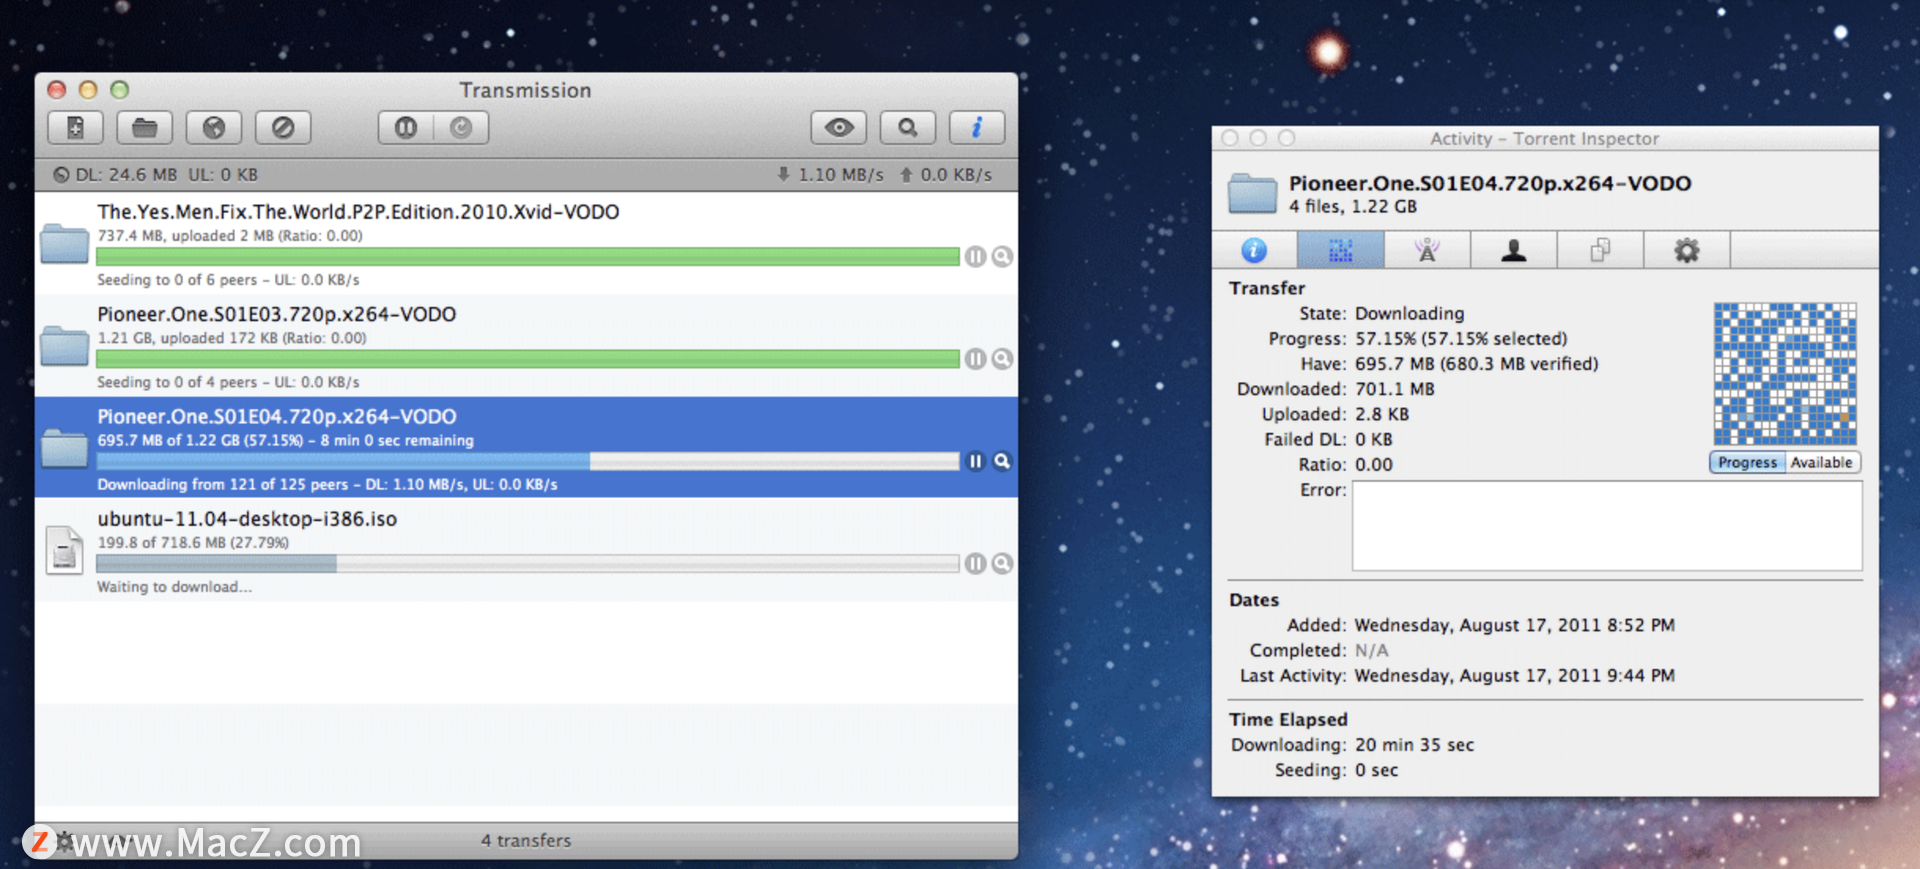Image resolution: width=1920 pixels, height=869 pixels.
Task: Click the Error text box in Inspector
Action: pos(1607,526)
